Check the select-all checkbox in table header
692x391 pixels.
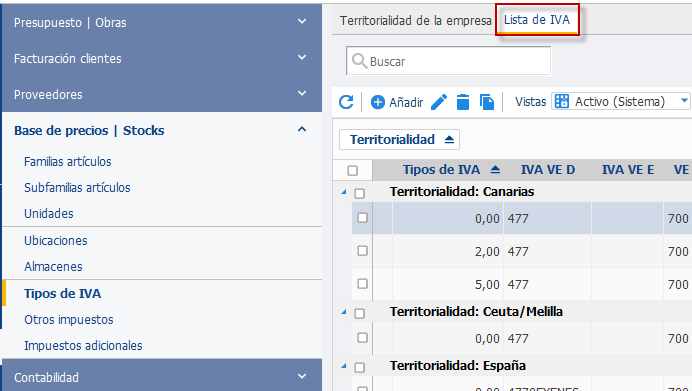click(x=352, y=170)
